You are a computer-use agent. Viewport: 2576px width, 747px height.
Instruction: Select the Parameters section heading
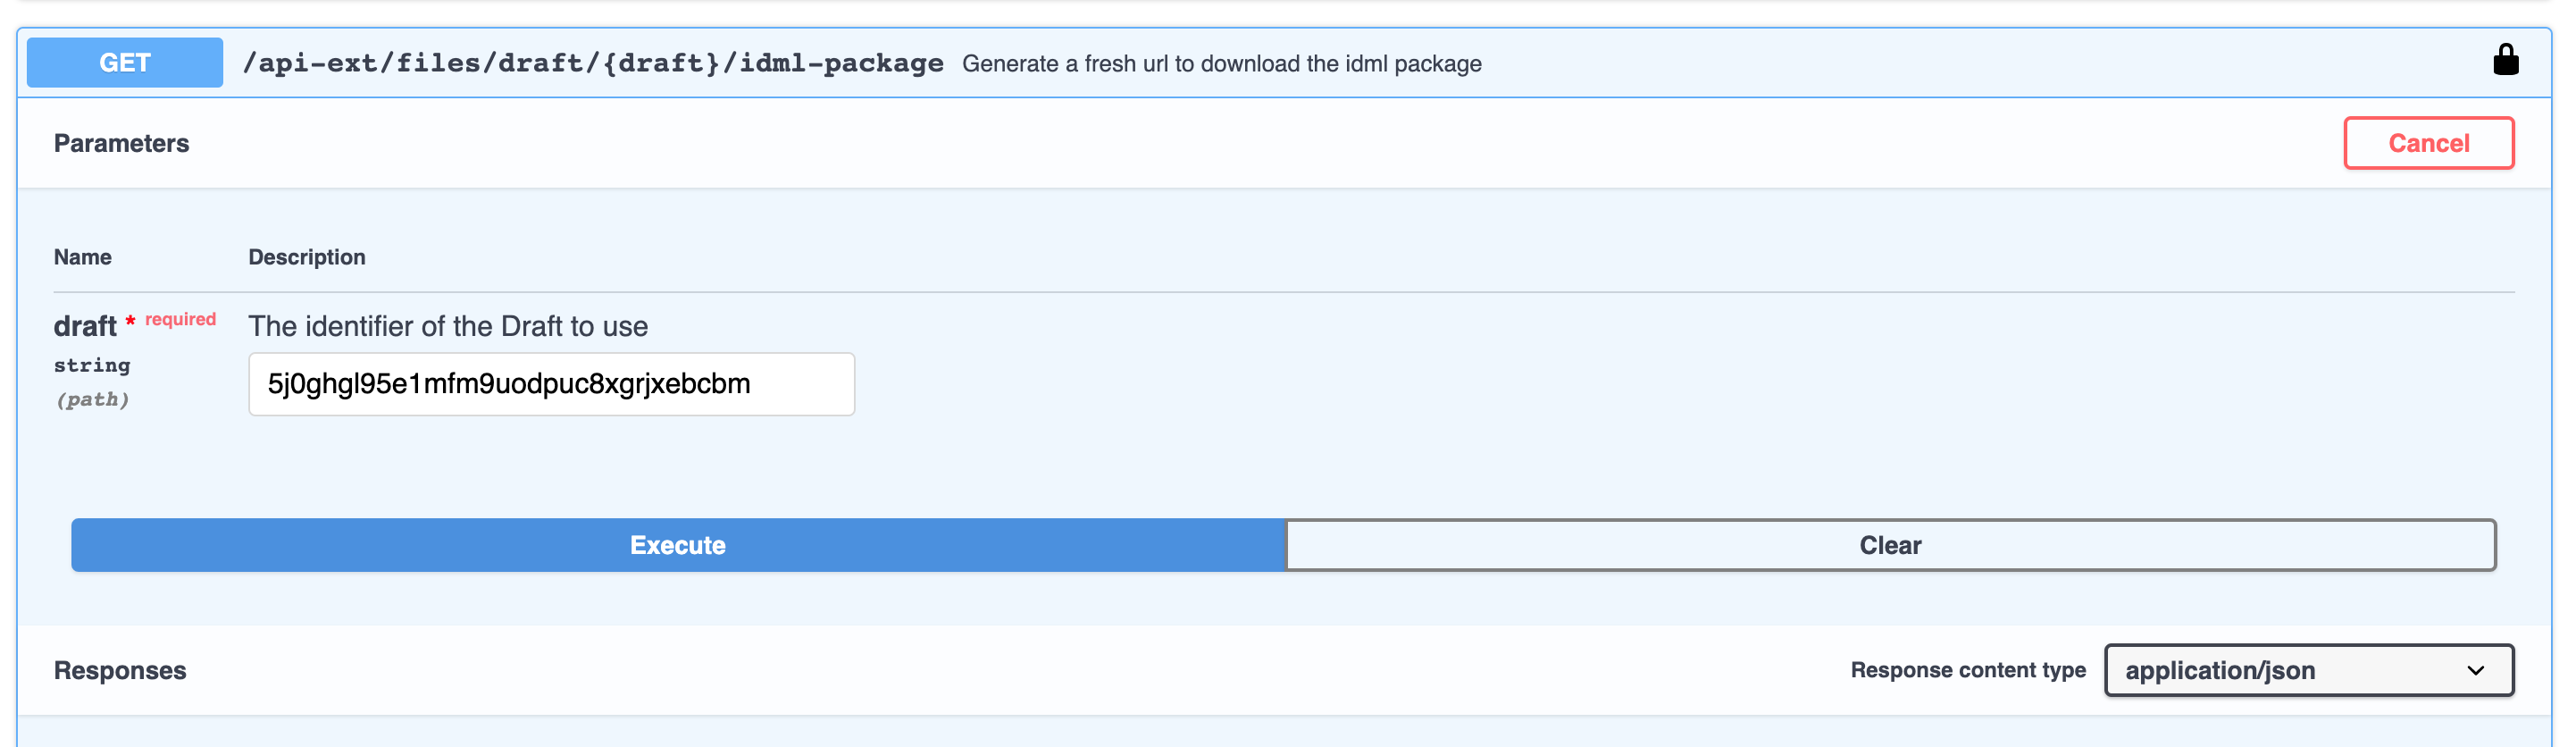coord(121,143)
